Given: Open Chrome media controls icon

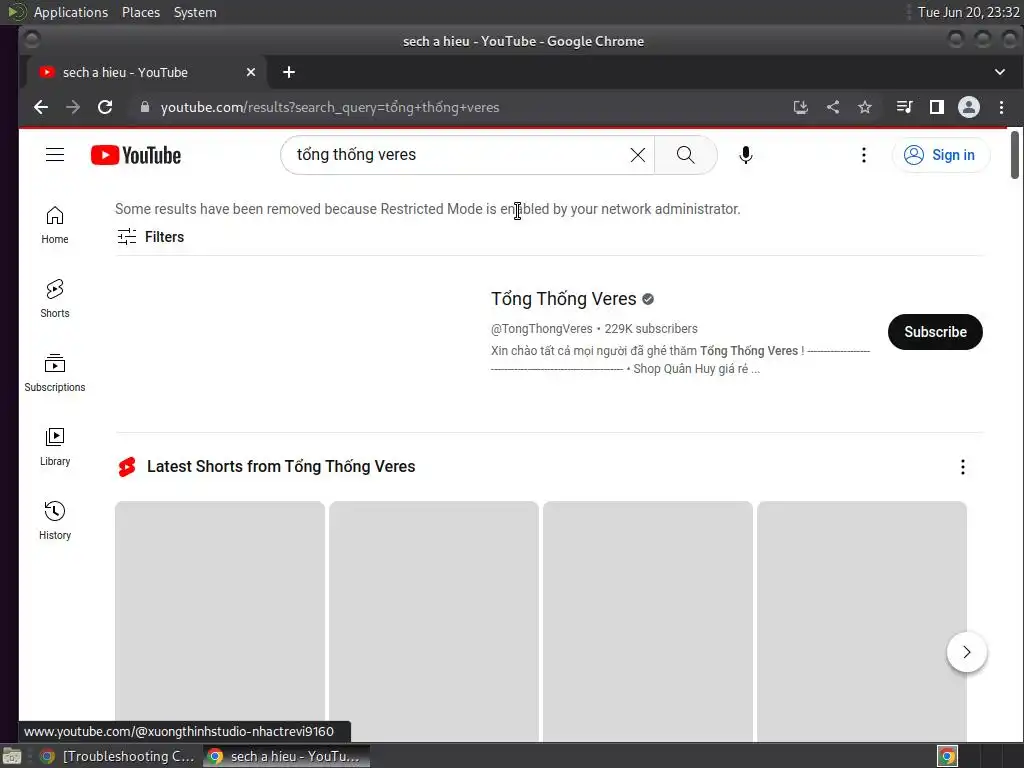Looking at the screenshot, I should point(904,107).
